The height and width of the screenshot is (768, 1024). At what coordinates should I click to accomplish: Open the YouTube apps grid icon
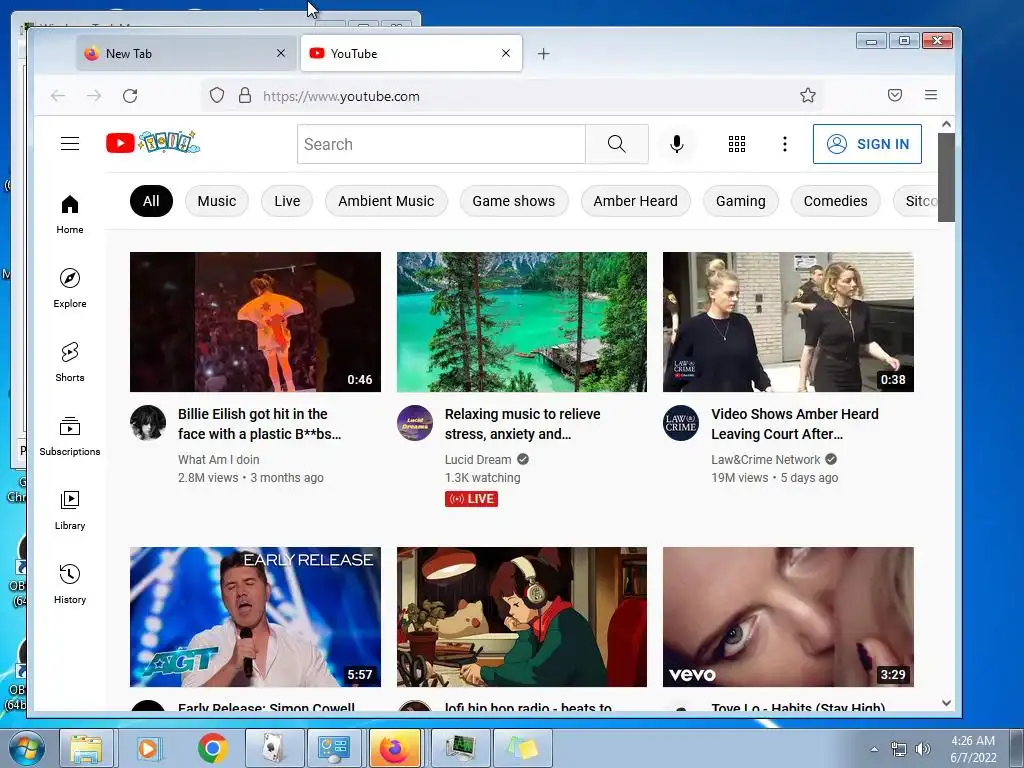pyautogui.click(x=737, y=144)
